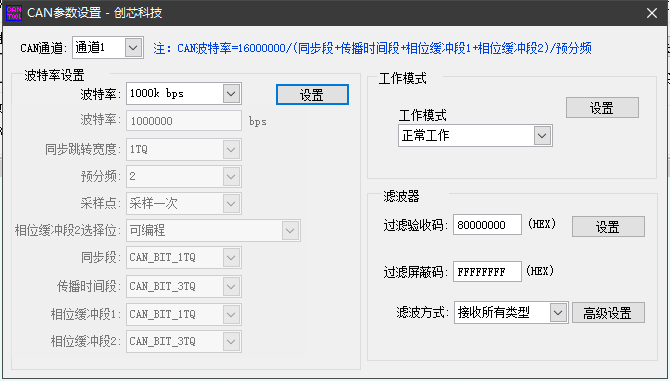The image size is (670, 381).
Task: Click the 采样点 采样一次 dropdown
Action: point(184,203)
